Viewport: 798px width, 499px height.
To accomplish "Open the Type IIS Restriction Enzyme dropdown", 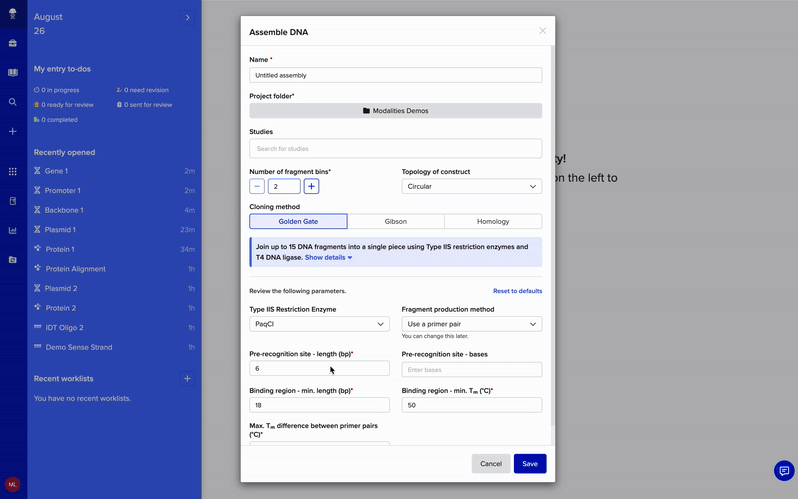I will [319, 324].
